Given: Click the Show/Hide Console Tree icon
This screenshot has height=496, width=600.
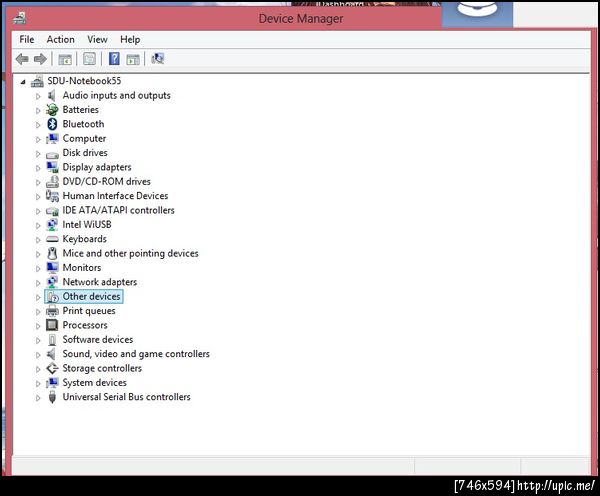Looking at the screenshot, I should (65, 59).
